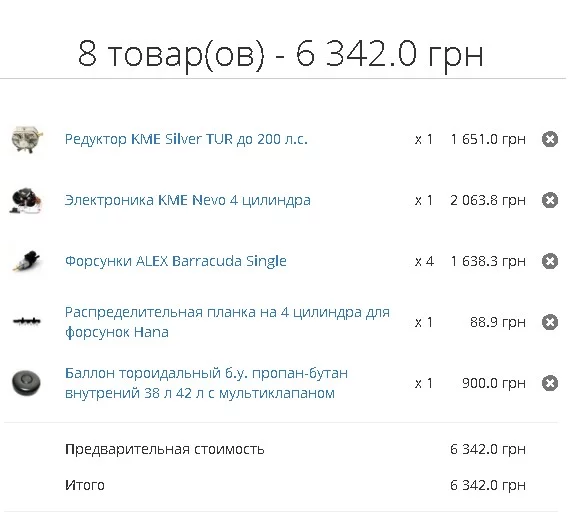Click the distribution rail thumbnail image

[27, 321]
